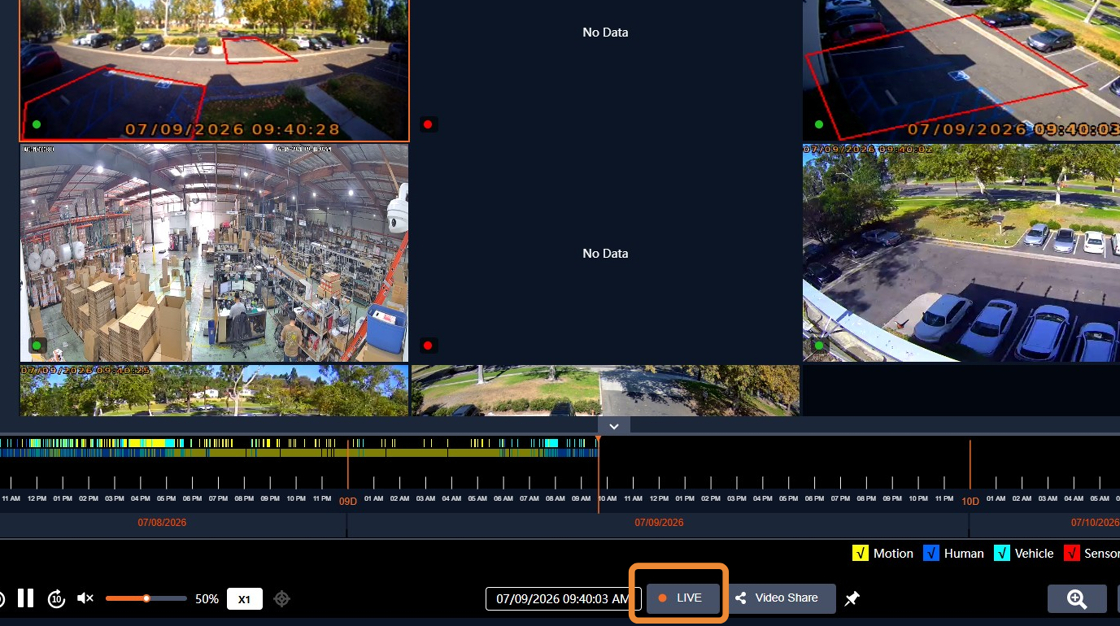Viewport: 1120px width, 626px height.
Task: Zoom in on the timeline
Action: (x=1076, y=599)
